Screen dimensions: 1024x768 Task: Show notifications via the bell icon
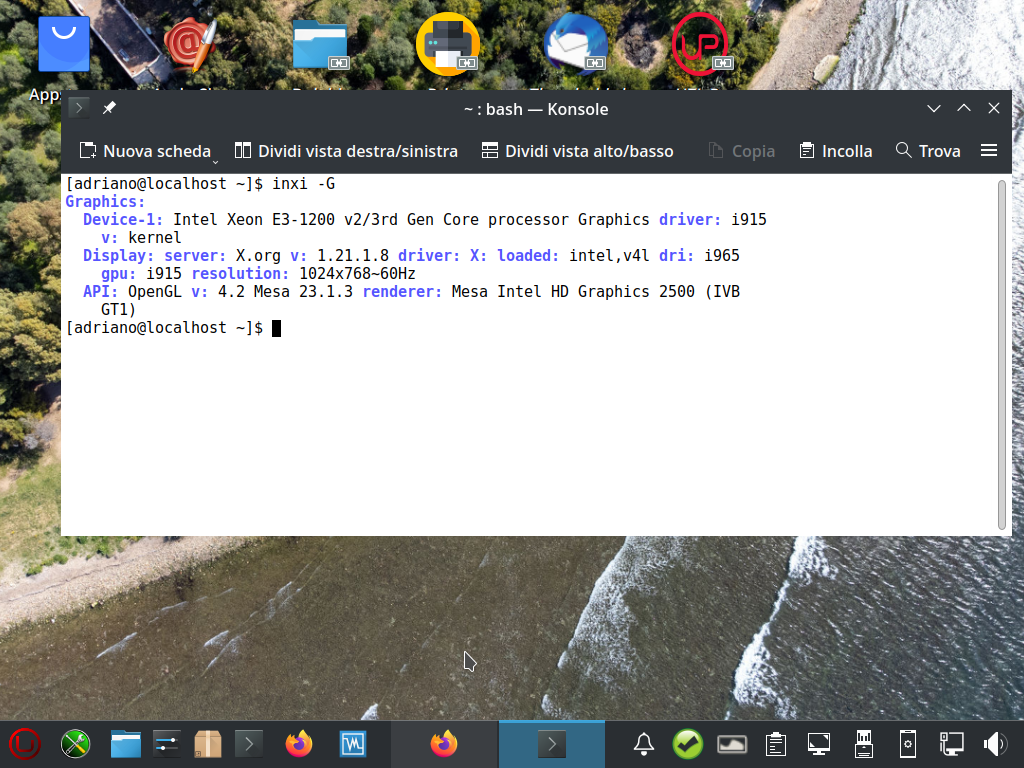[644, 744]
